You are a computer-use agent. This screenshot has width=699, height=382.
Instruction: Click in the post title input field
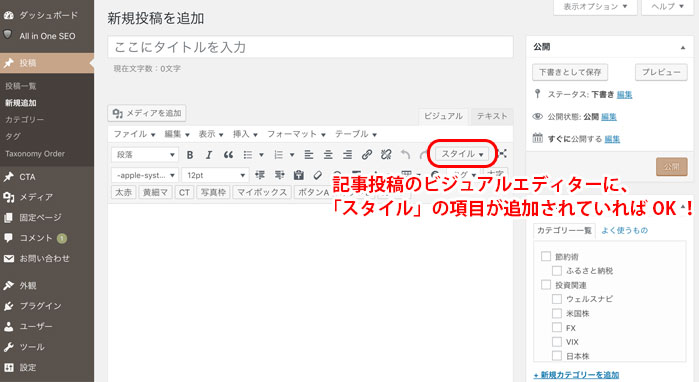[310, 47]
